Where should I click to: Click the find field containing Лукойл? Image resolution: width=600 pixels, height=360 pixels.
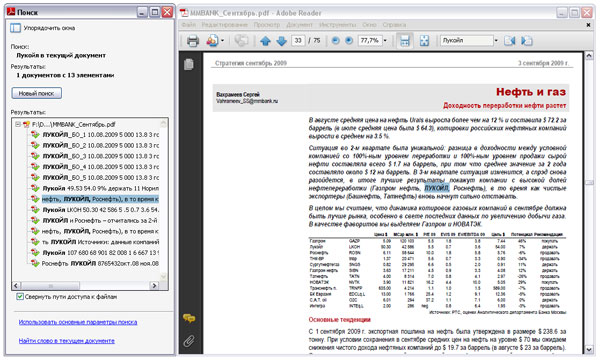(466, 41)
